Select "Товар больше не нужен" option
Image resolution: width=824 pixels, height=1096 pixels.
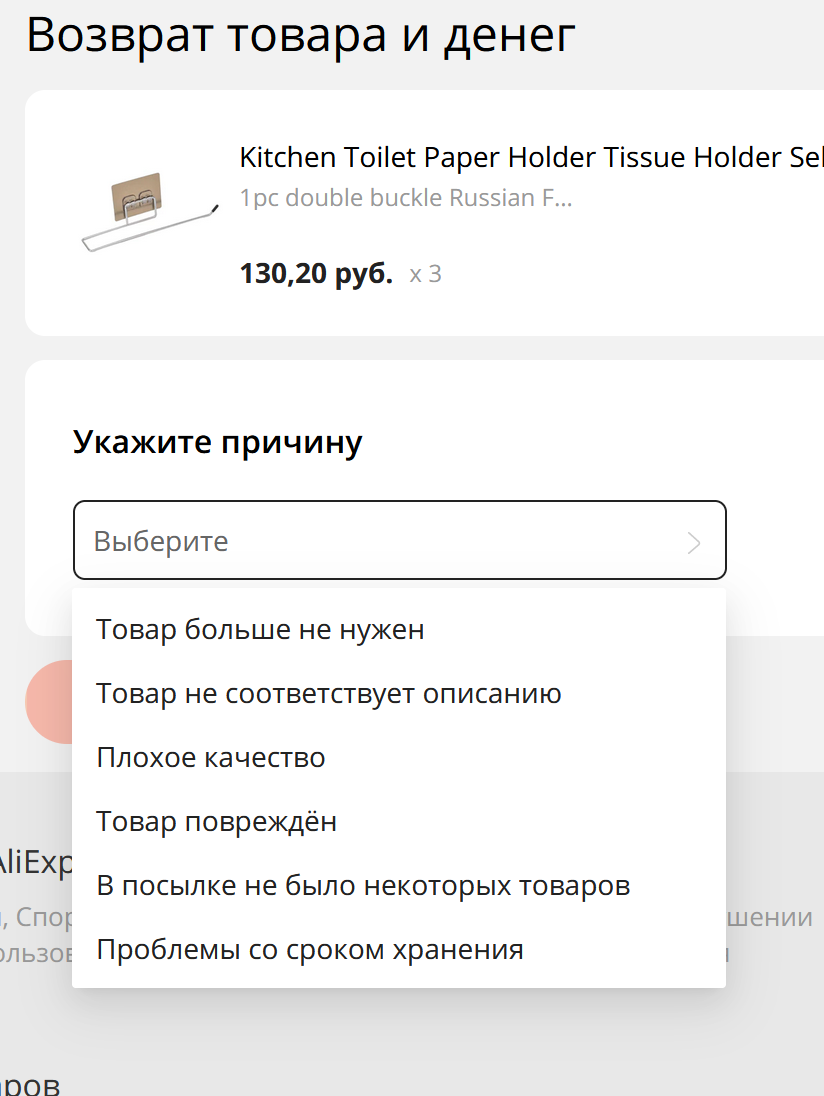click(260, 630)
